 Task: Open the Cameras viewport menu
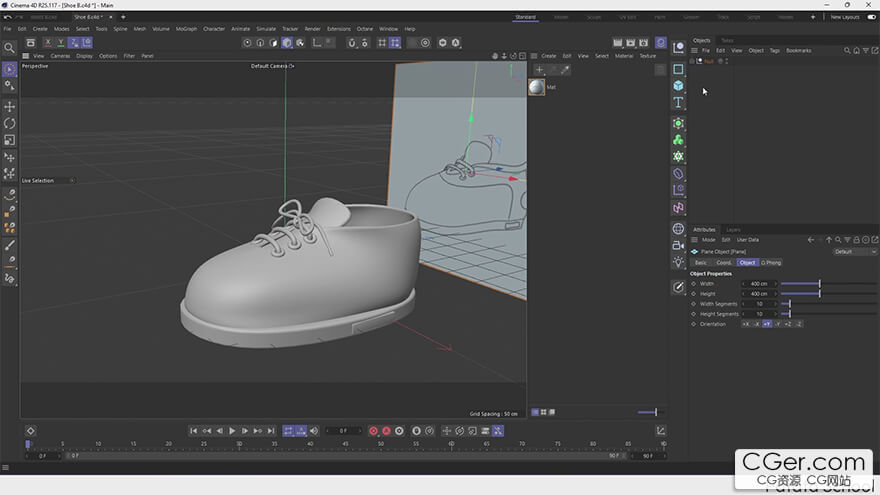click(x=61, y=56)
